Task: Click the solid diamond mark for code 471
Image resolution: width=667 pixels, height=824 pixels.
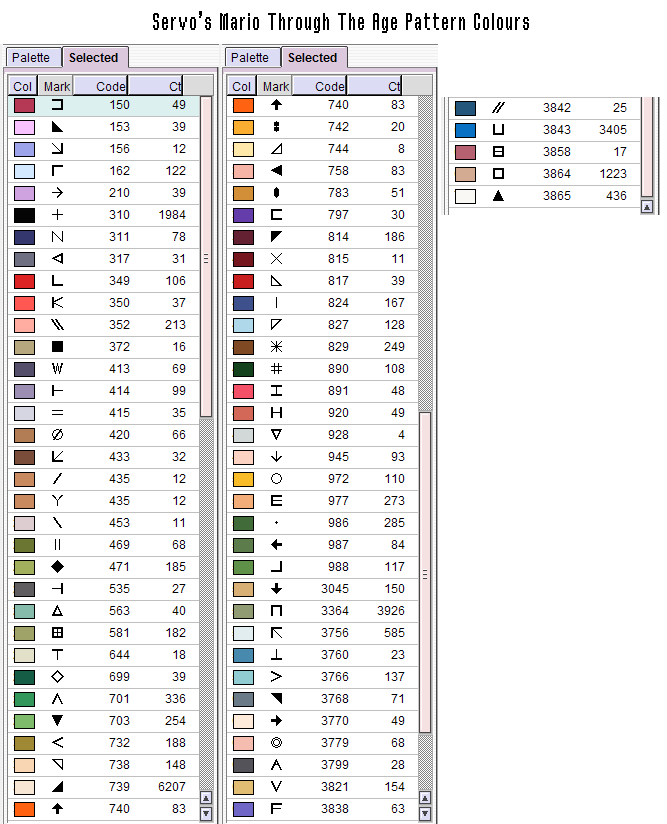Action: pyautogui.click(x=57, y=567)
